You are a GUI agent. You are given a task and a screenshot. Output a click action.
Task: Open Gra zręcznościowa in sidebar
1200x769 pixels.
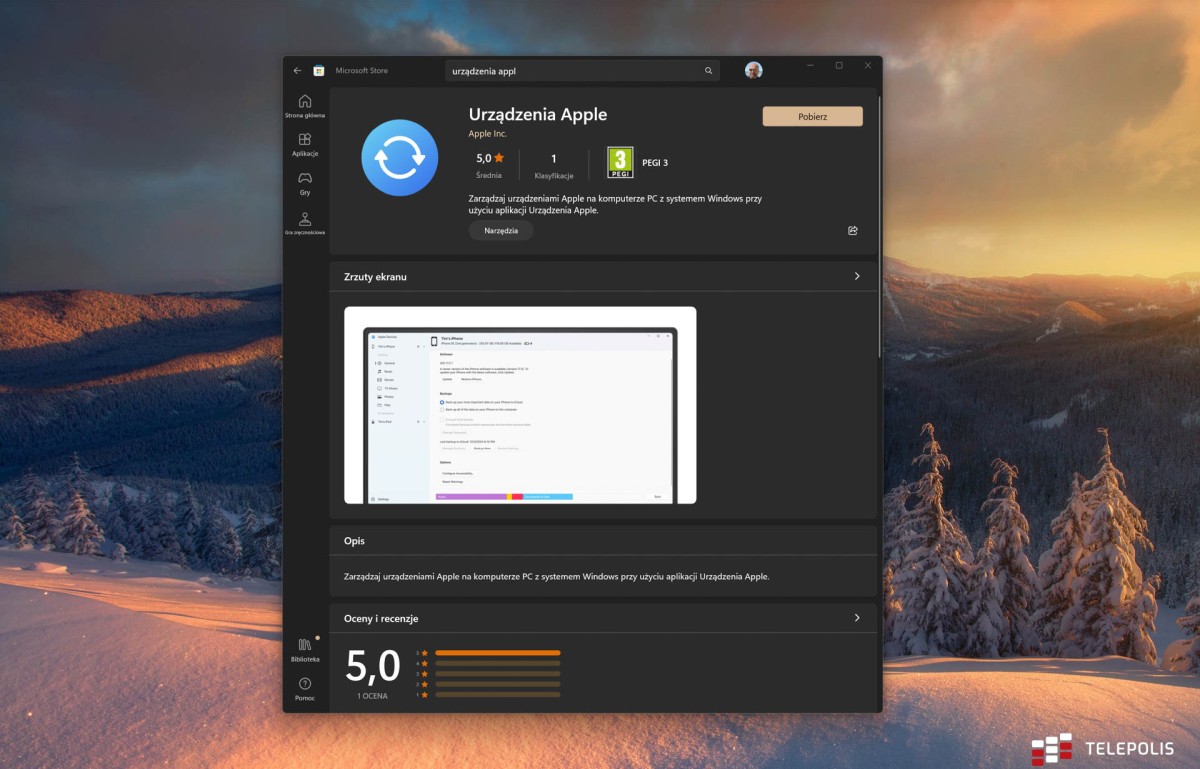point(305,223)
